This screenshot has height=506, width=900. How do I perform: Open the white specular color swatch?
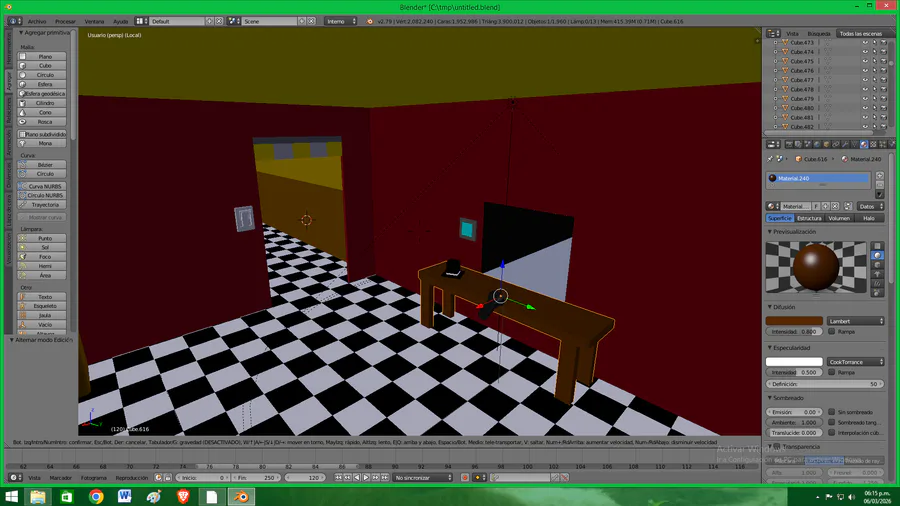point(794,362)
